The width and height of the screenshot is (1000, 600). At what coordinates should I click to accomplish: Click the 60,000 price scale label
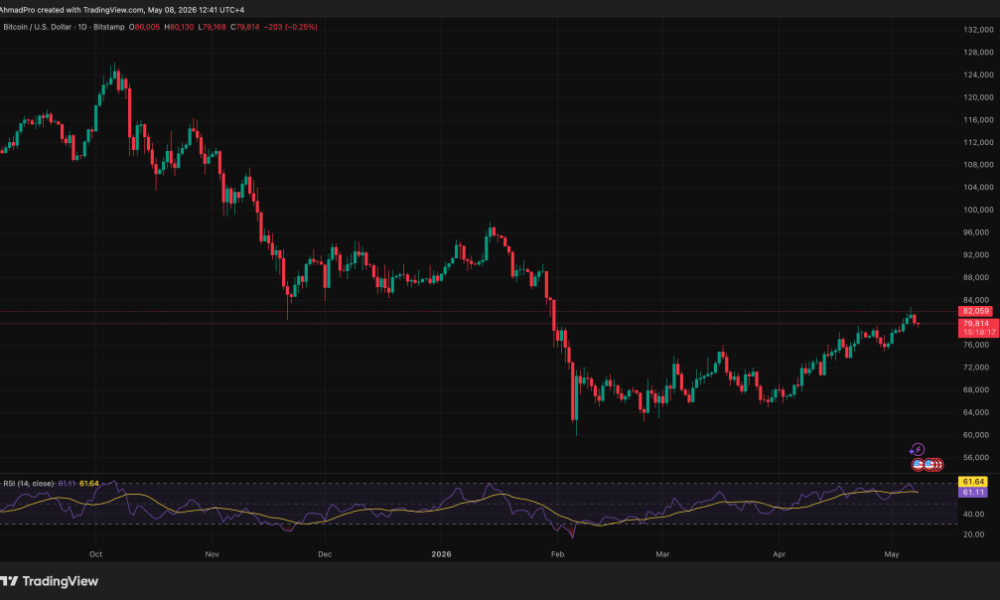(978, 435)
